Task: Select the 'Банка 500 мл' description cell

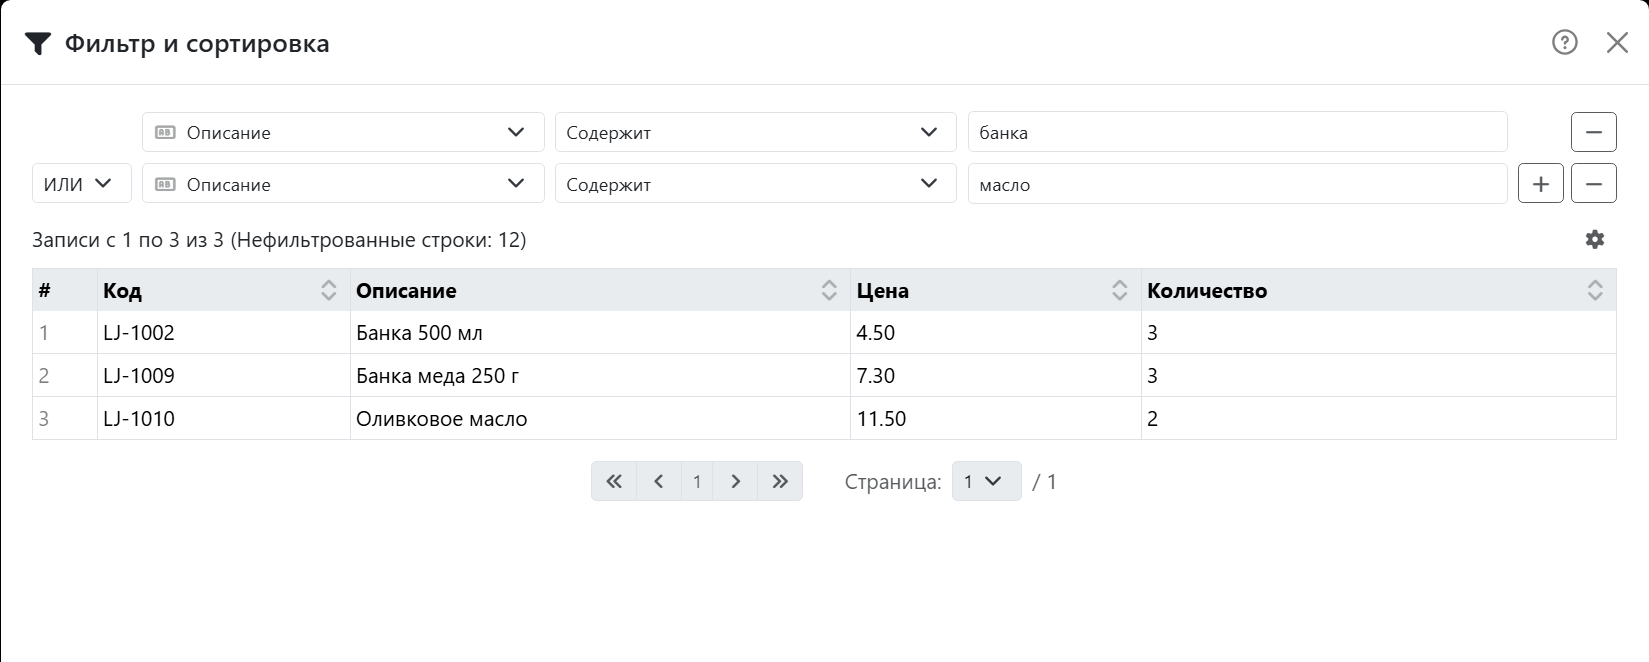Action: click(x=600, y=332)
